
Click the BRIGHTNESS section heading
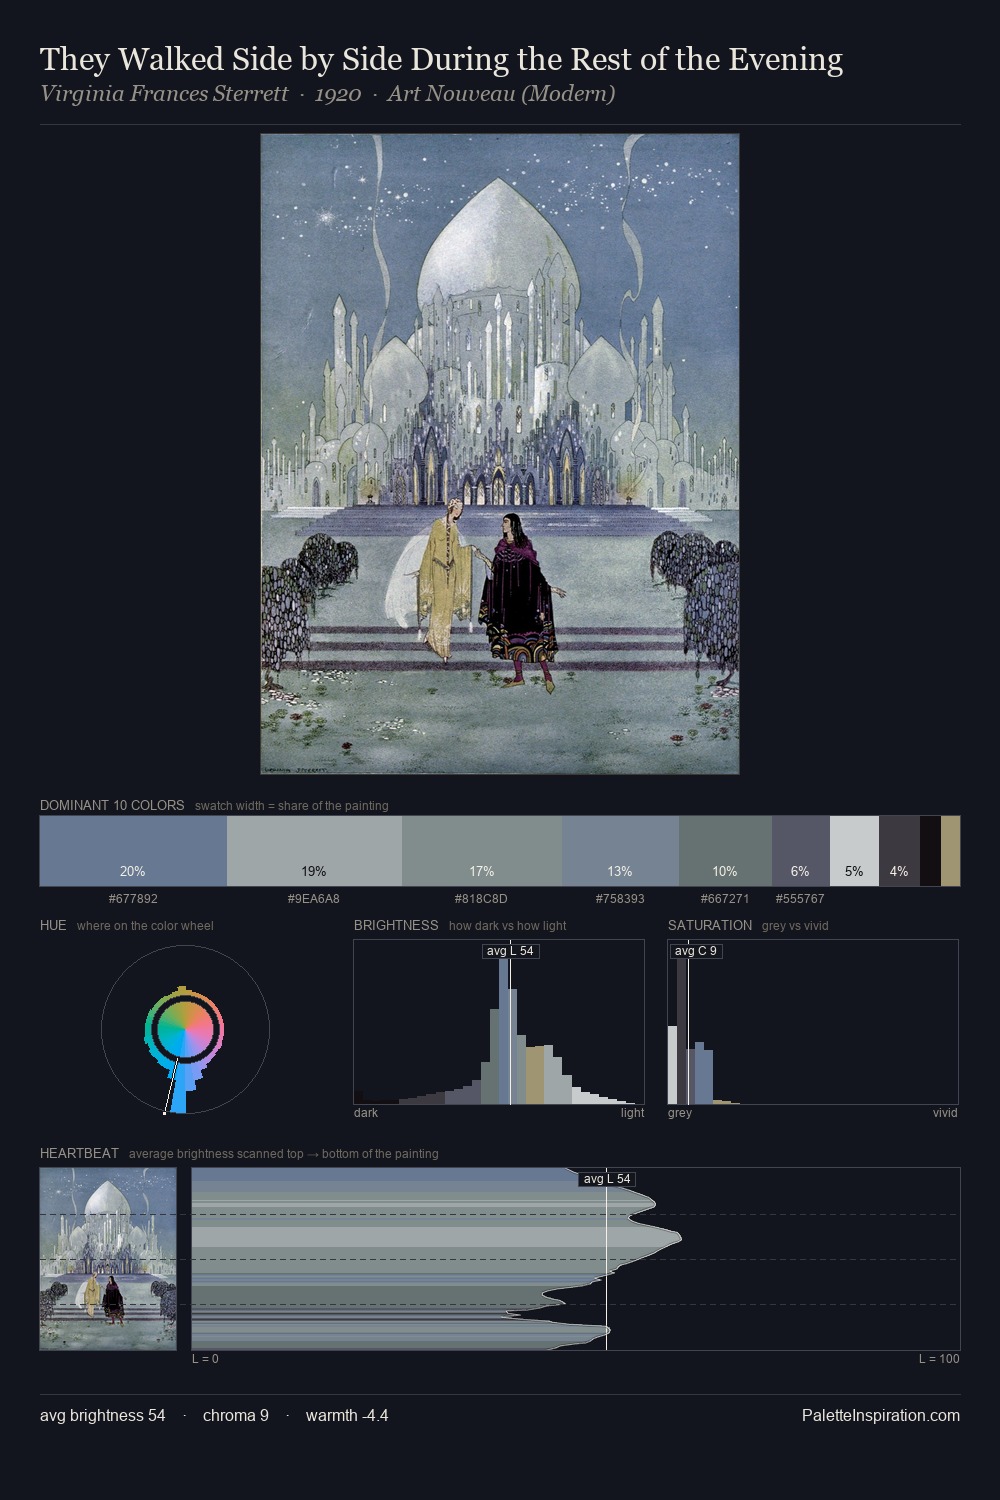(x=396, y=925)
